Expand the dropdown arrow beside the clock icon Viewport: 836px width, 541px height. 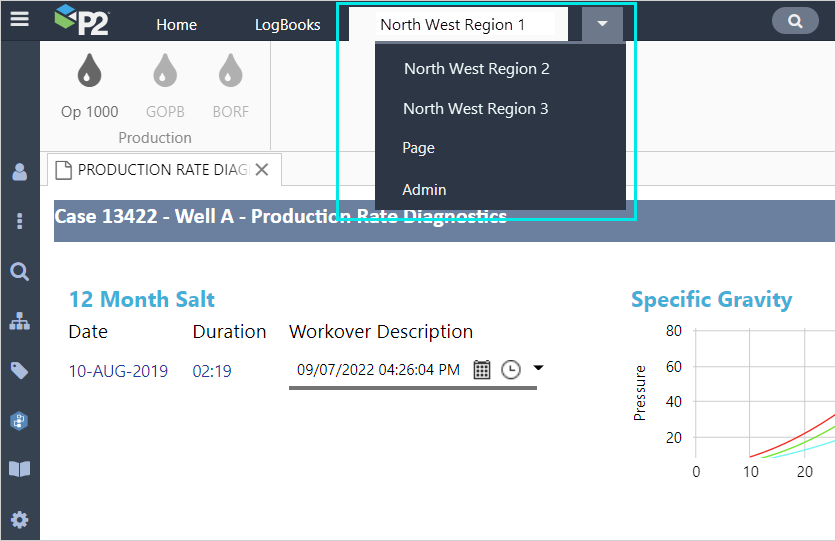(538, 368)
